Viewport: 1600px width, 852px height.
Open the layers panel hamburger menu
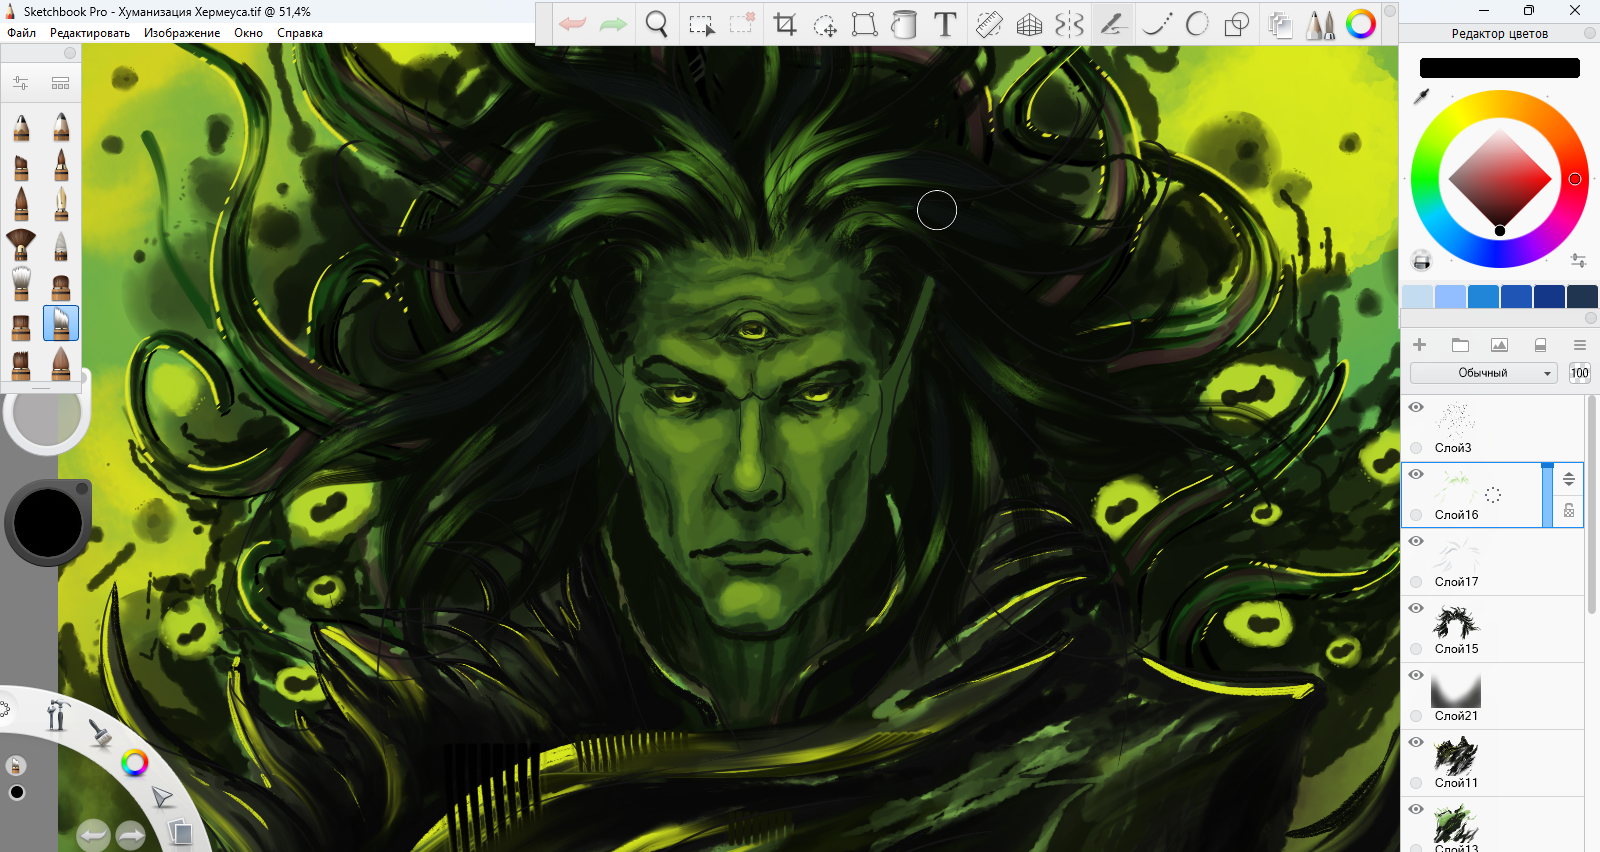click(x=1579, y=345)
